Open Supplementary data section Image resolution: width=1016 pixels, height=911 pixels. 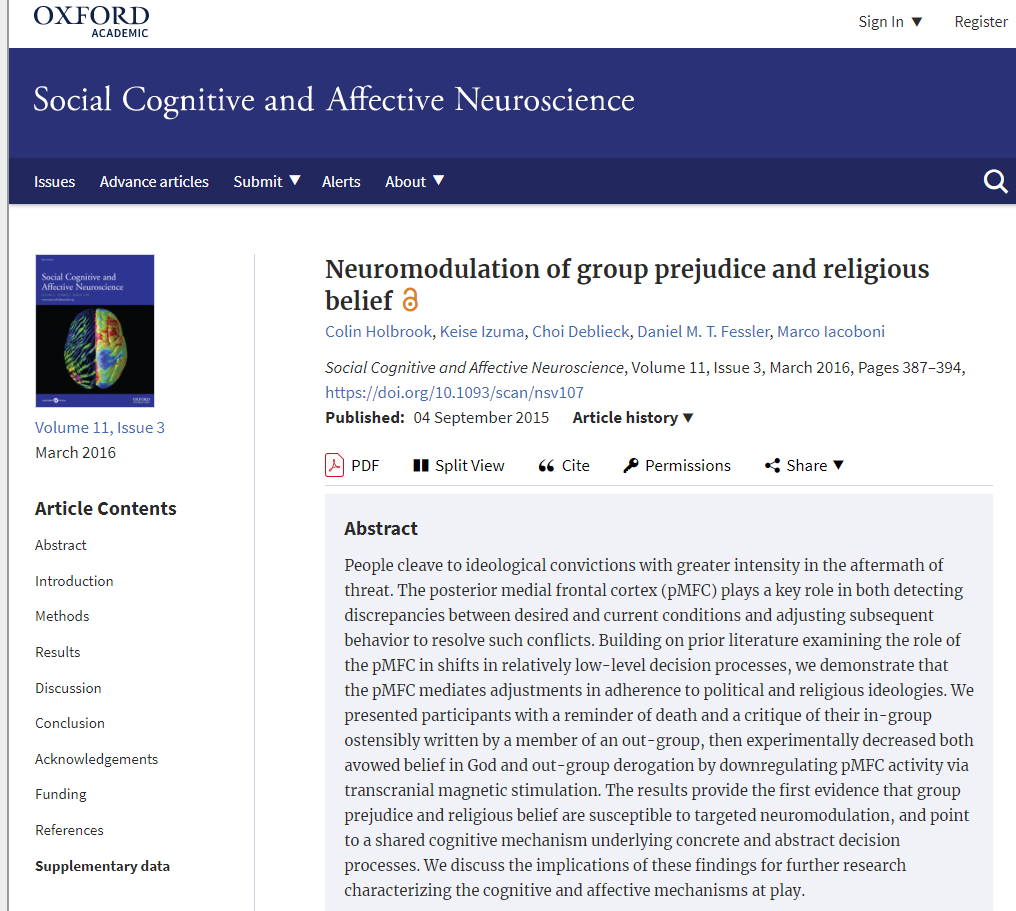pos(102,866)
